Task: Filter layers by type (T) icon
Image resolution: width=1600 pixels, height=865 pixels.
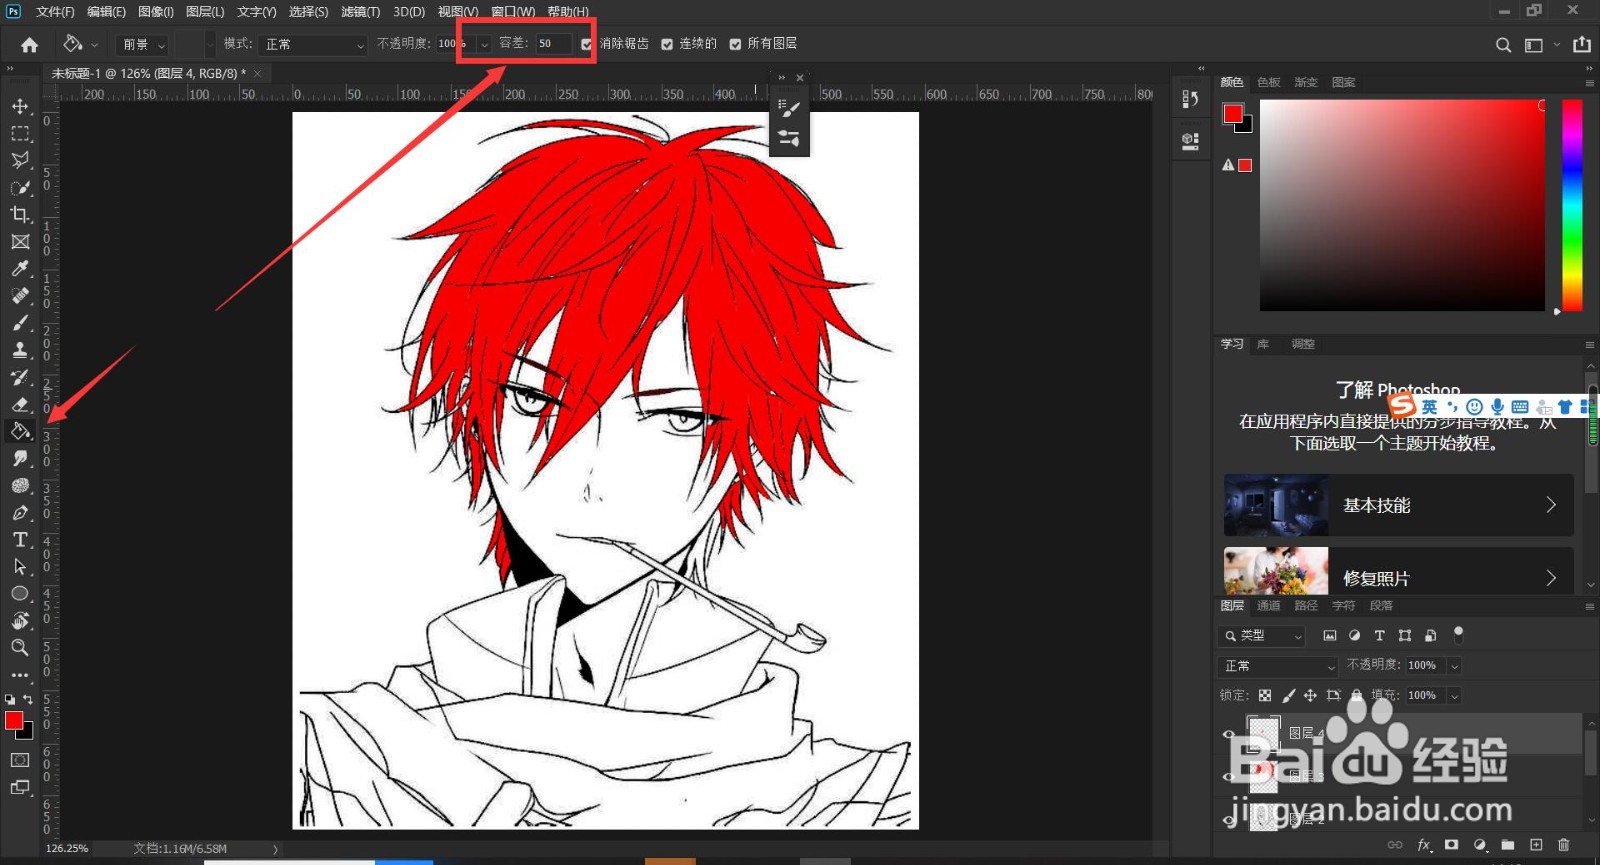Action: [x=1379, y=635]
